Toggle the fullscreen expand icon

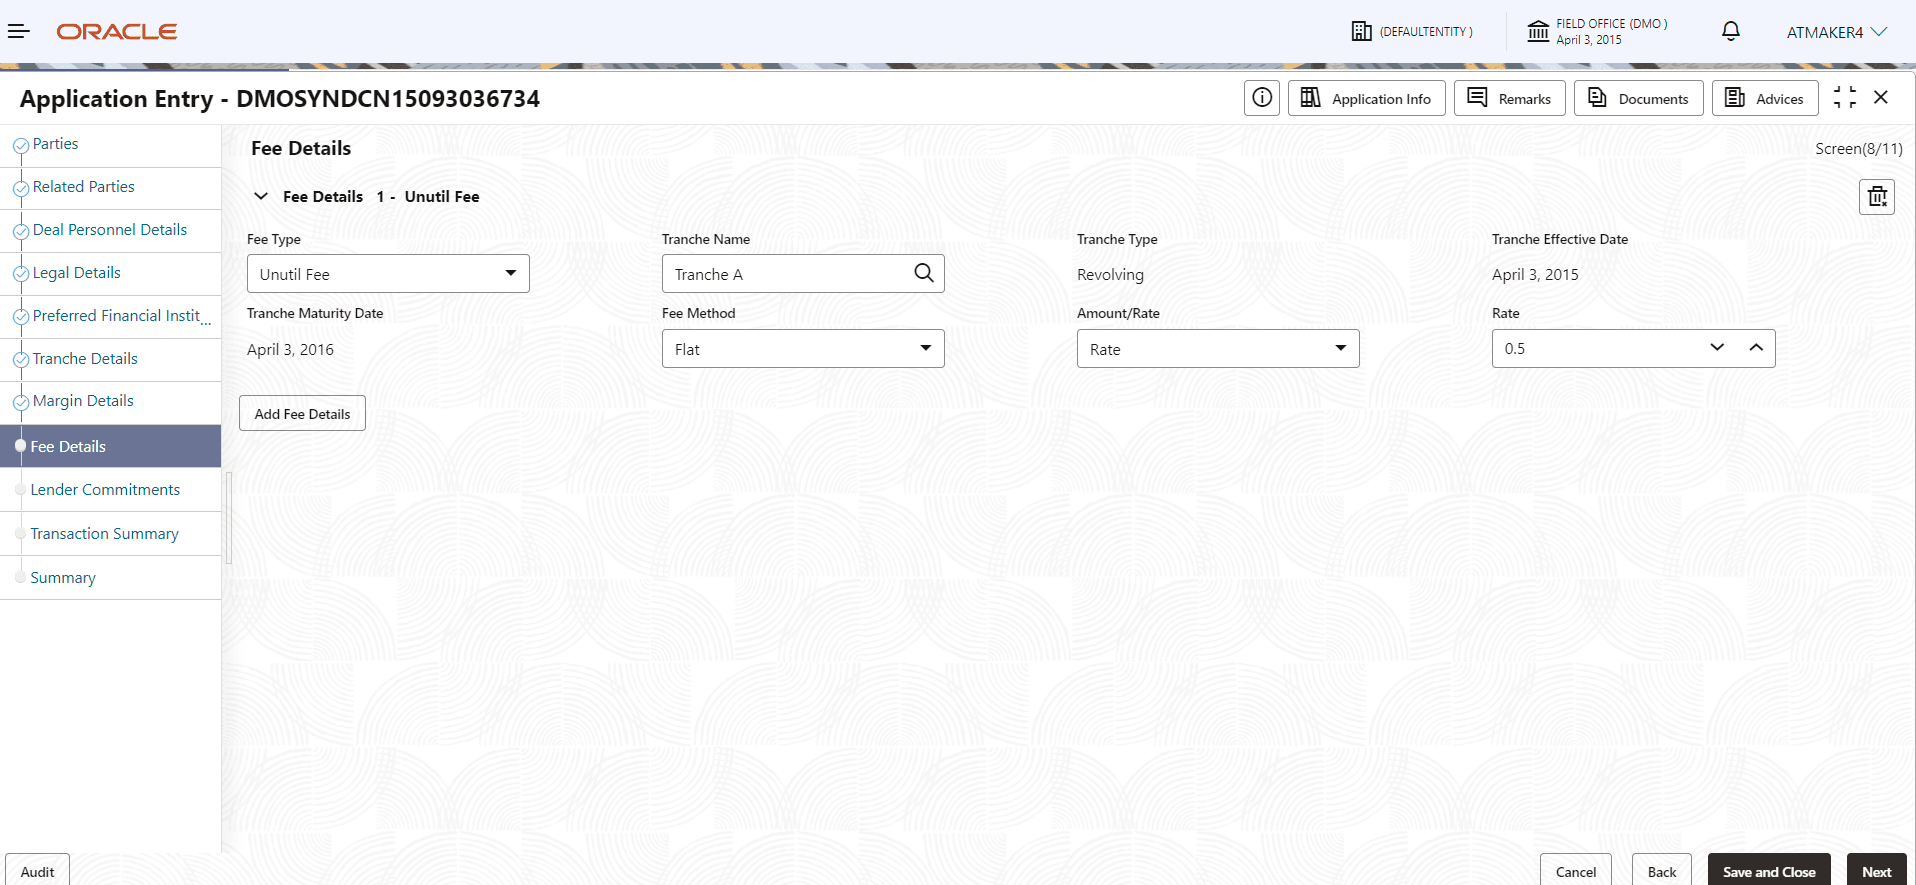point(1845,97)
